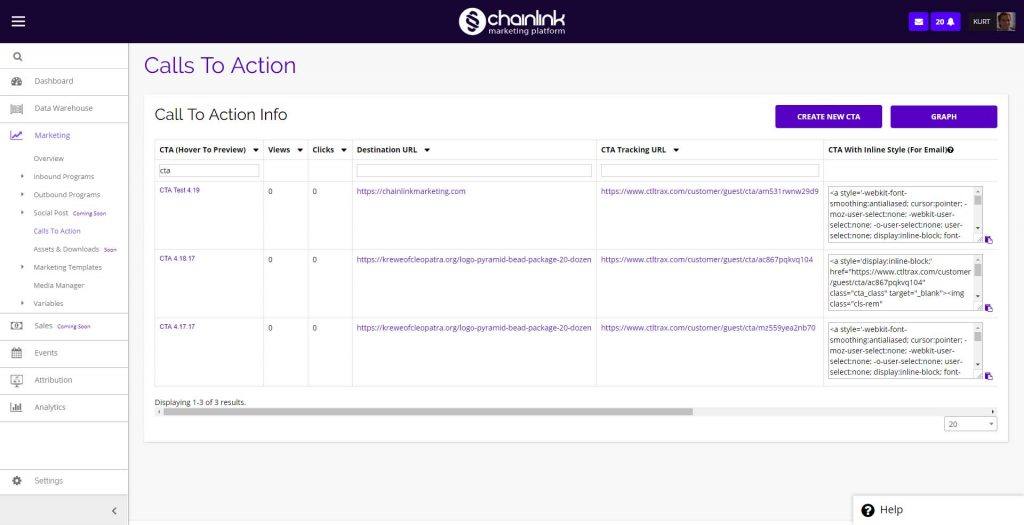Screen dimensions: 1024x525
Task: Open the chainlinkmarketing.com destination link
Action: 411,191
